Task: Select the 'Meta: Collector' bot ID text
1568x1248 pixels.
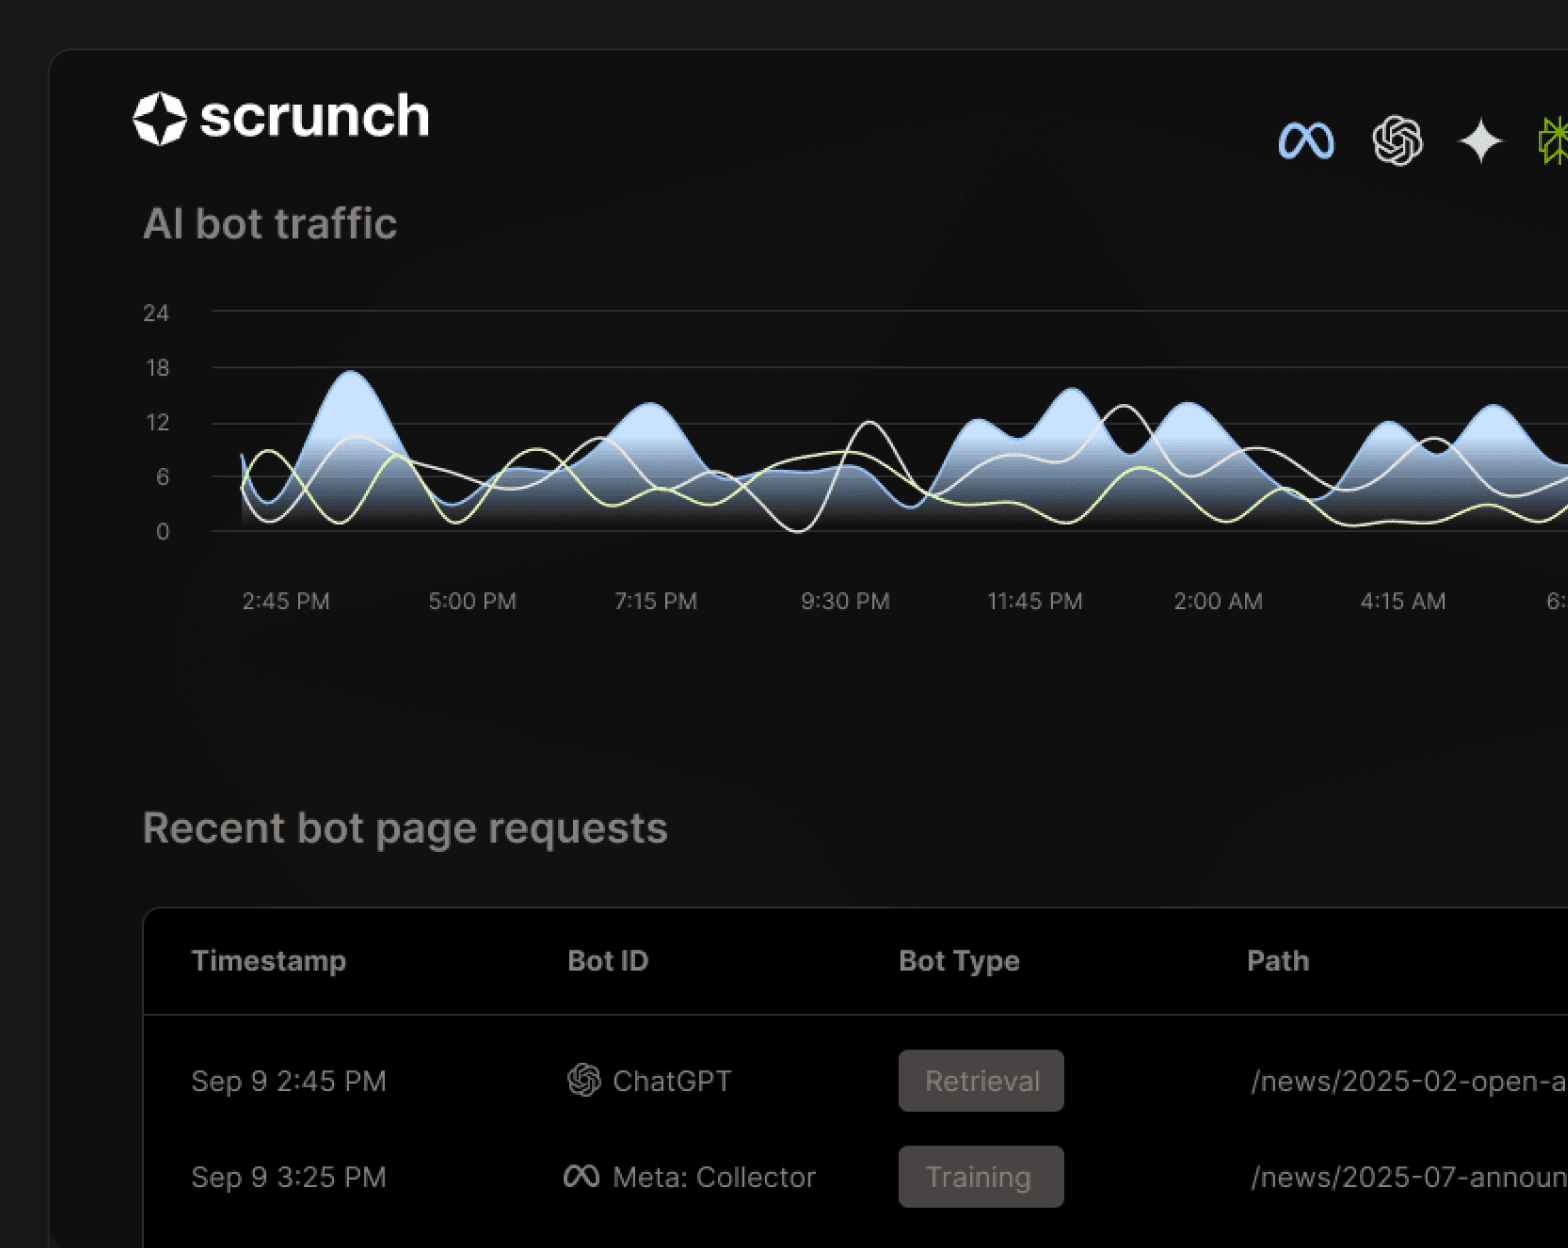Action: (714, 1177)
